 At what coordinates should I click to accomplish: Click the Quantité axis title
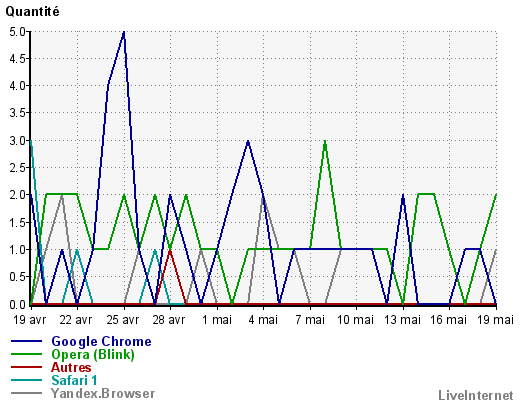[x=32, y=12]
